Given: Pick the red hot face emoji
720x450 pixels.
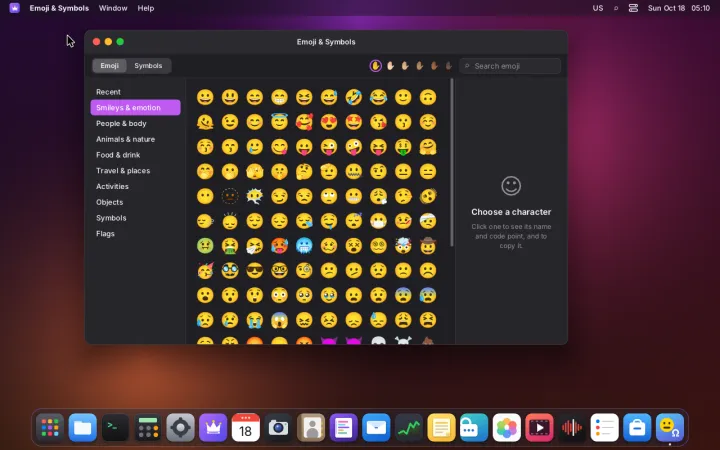Looking at the screenshot, I should [x=279, y=246].
